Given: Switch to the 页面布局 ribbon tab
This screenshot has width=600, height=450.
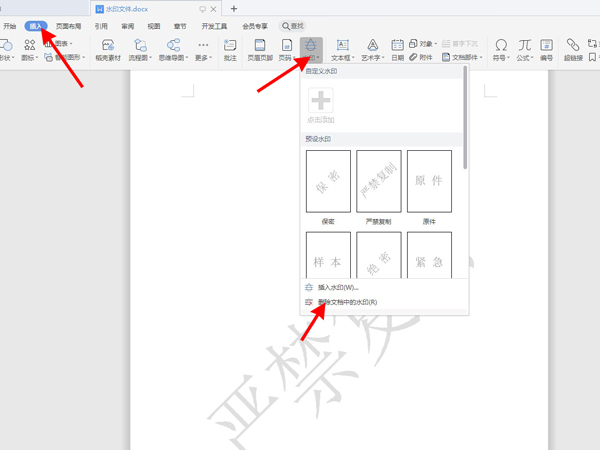Looking at the screenshot, I should pyautogui.click(x=69, y=26).
